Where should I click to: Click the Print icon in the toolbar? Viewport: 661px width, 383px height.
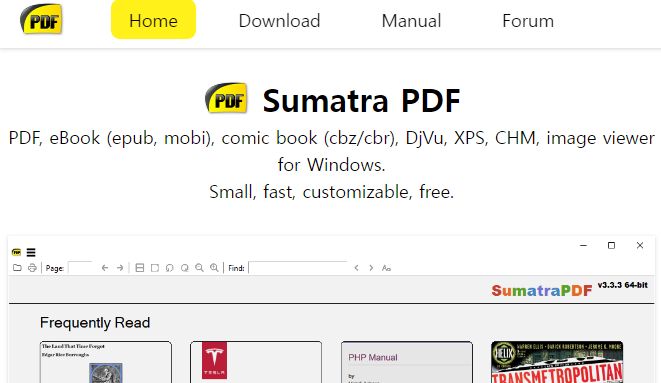32,268
